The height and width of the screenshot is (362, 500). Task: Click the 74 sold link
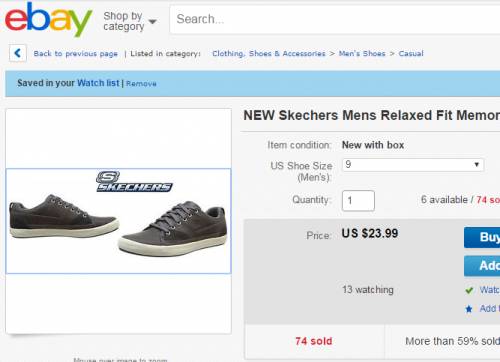coord(314,341)
